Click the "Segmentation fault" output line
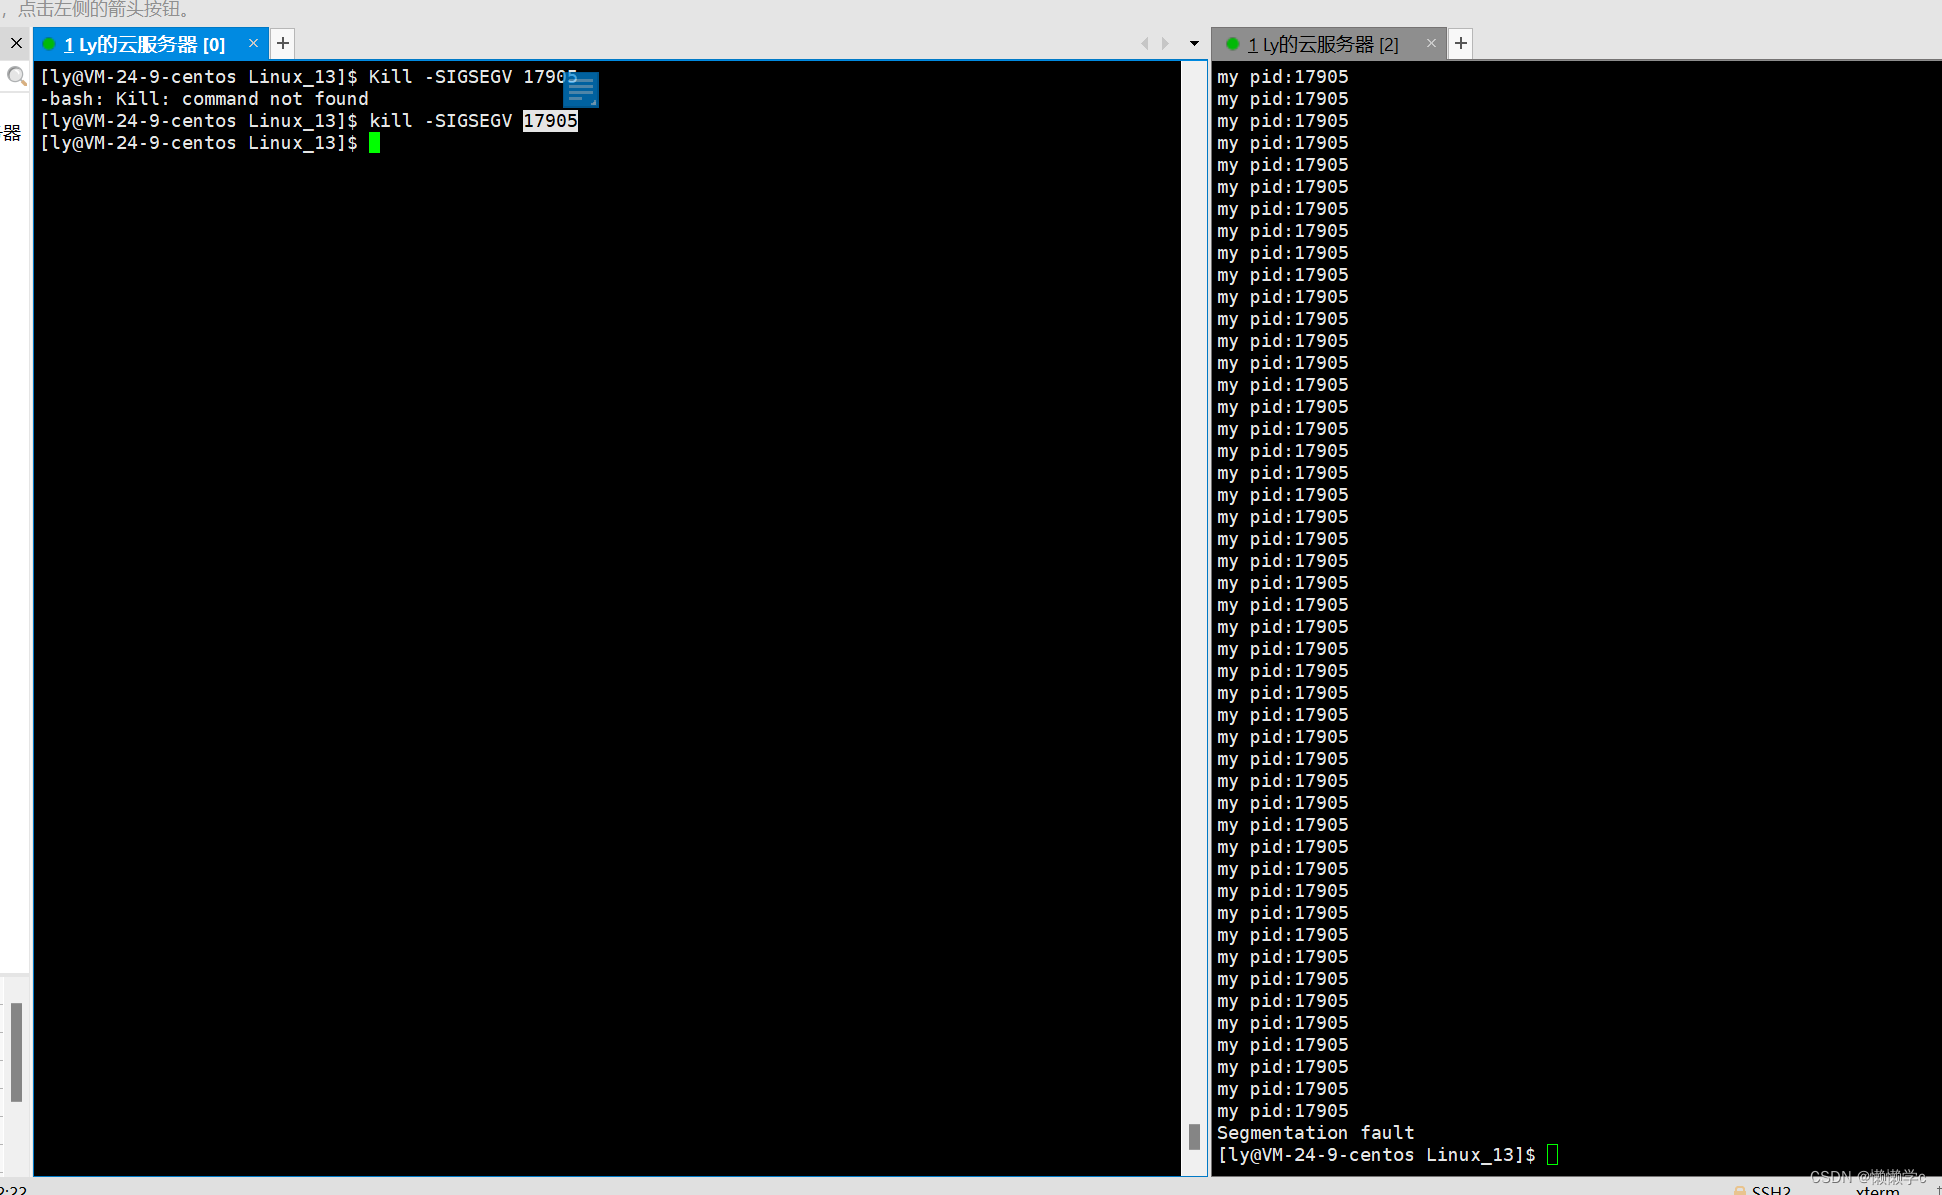Image resolution: width=1942 pixels, height=1195 pixels. point(1315,1132)
